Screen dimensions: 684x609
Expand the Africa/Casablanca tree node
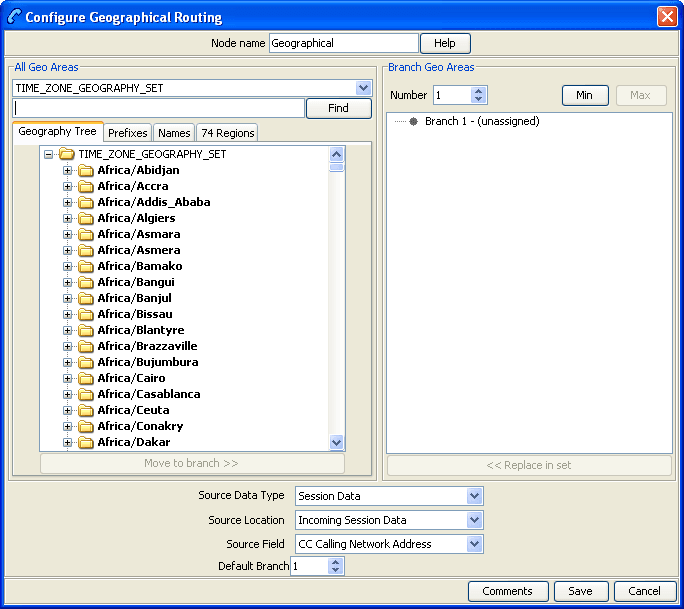[x=67, y=394]
